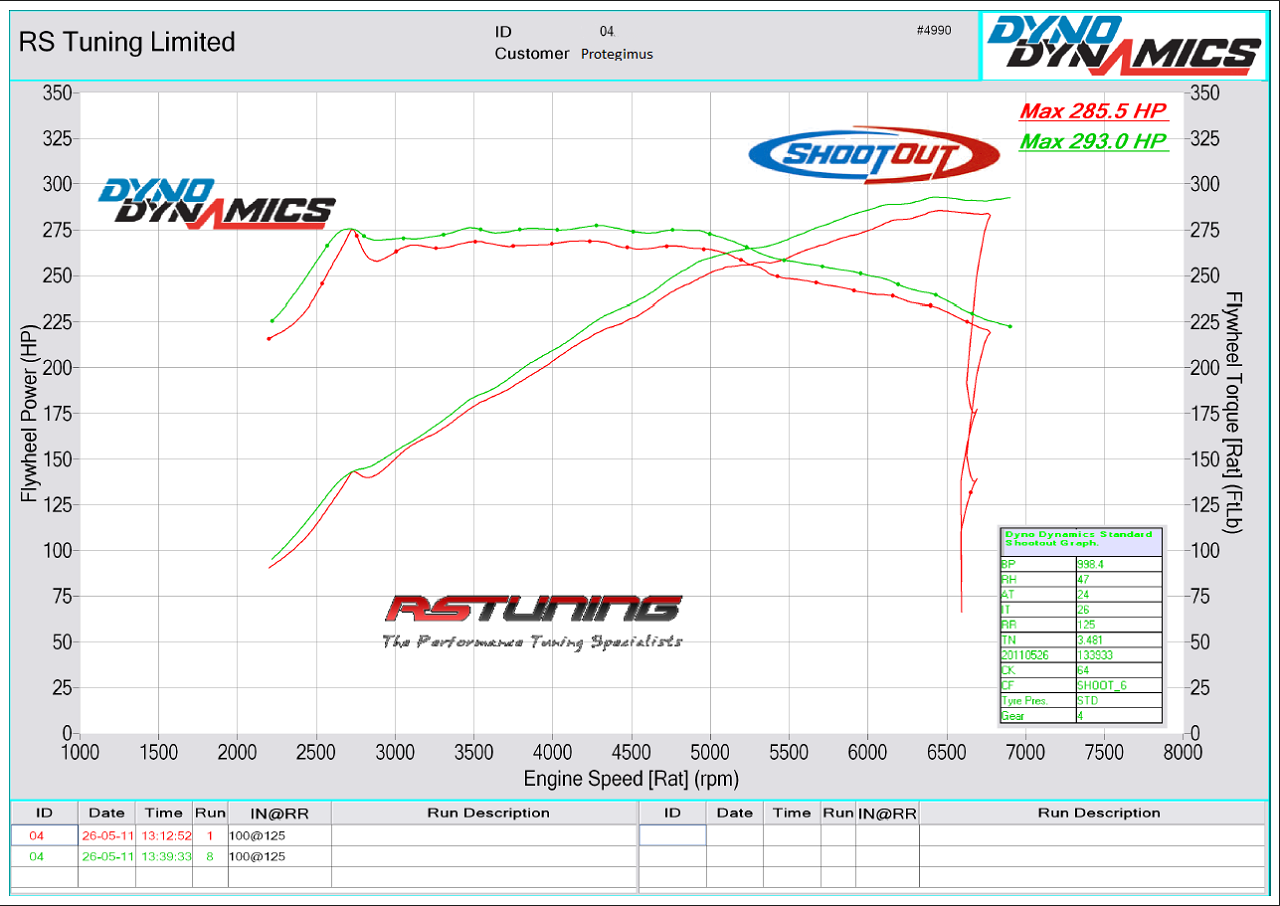
Task: Select the green Max 293.0 HP label
Action: [1093, 141]
